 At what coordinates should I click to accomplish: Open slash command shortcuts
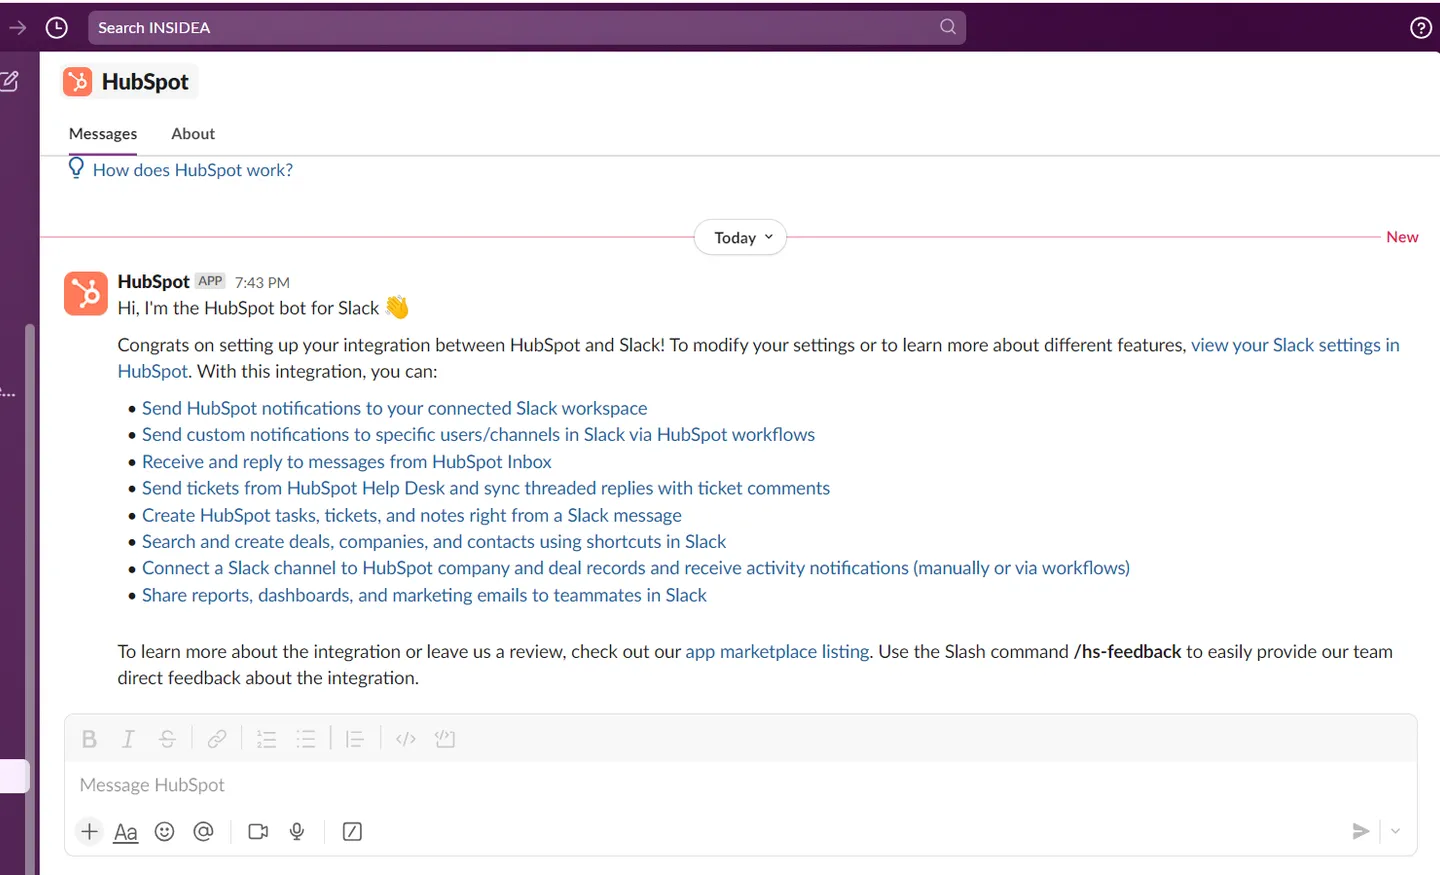pyautogui.click(x=352, y=831)
